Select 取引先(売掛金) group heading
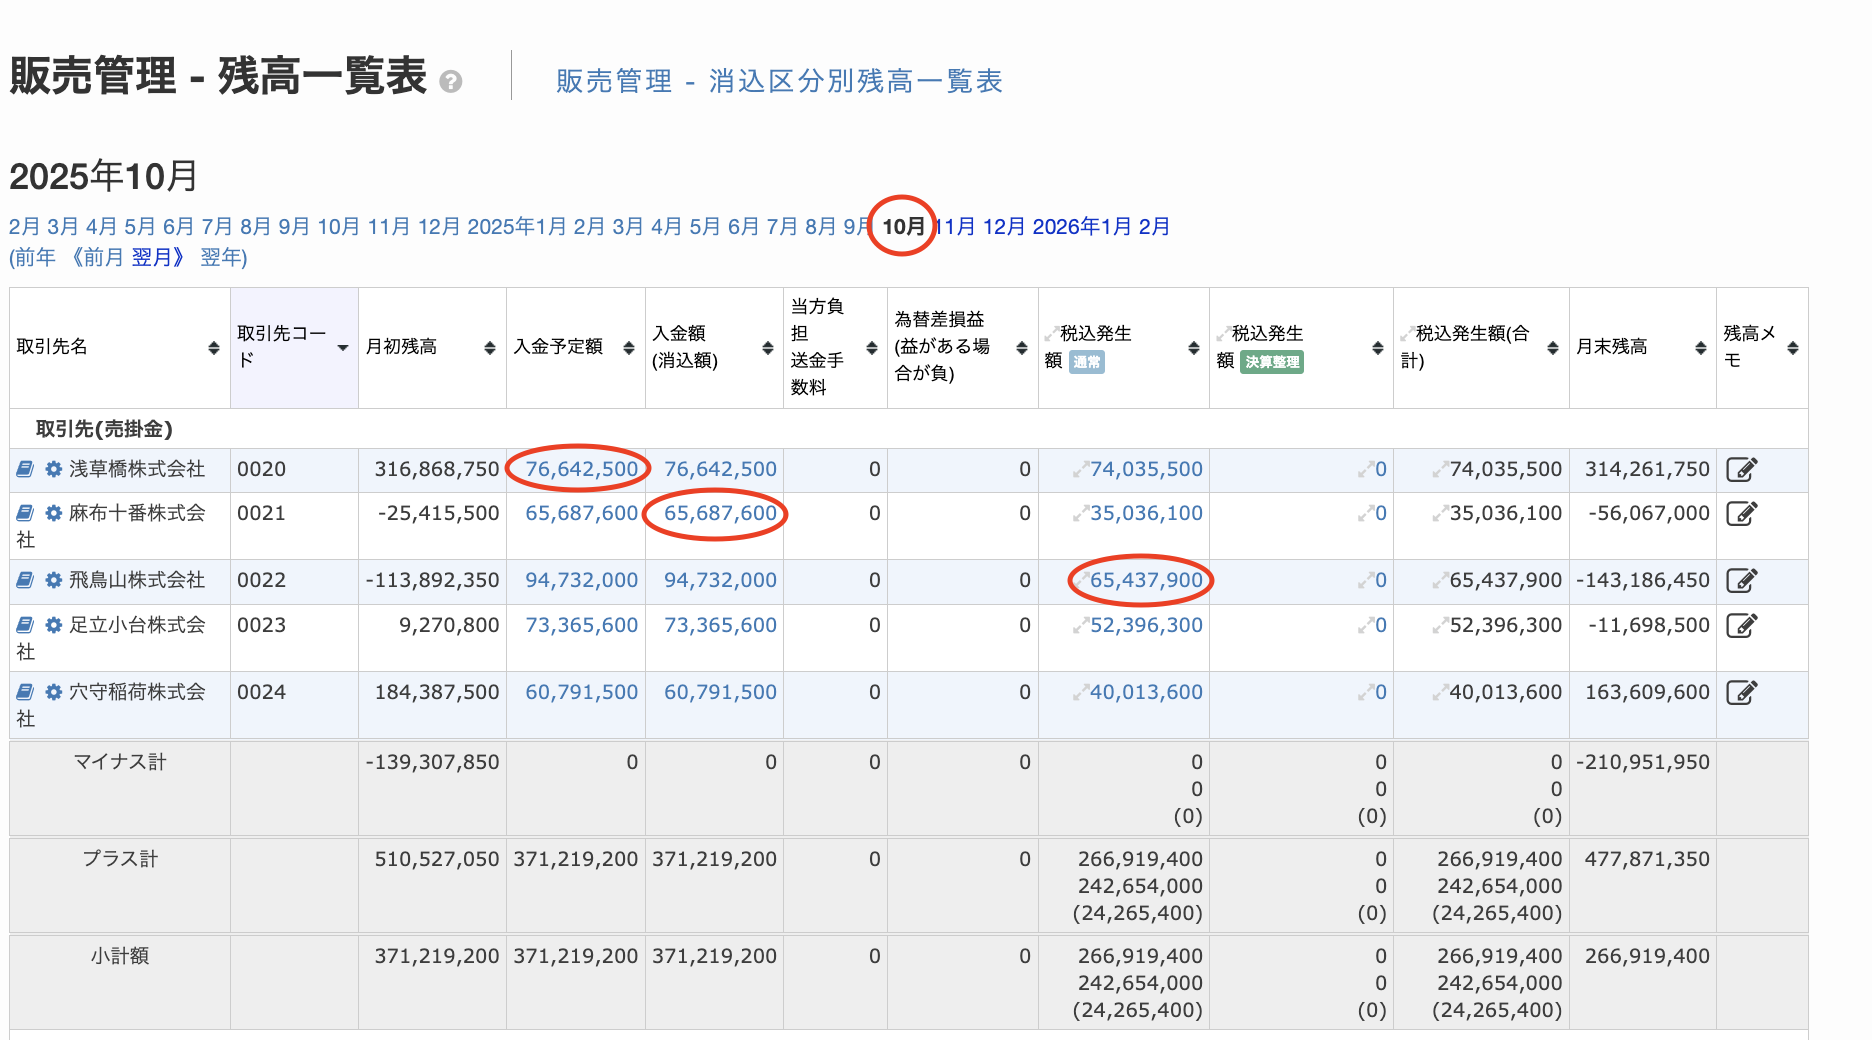The height and width of the screenshot is (1040, 1872). (104, 429)
